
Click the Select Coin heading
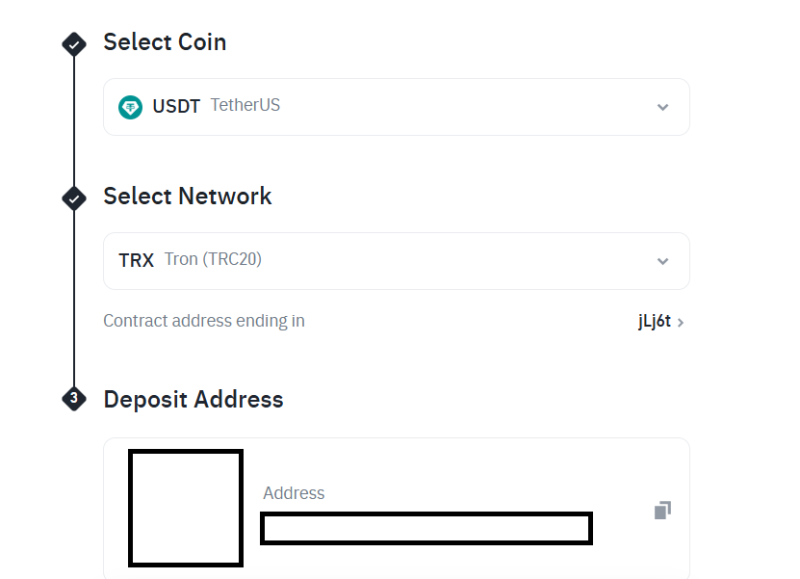coord(165,42)
